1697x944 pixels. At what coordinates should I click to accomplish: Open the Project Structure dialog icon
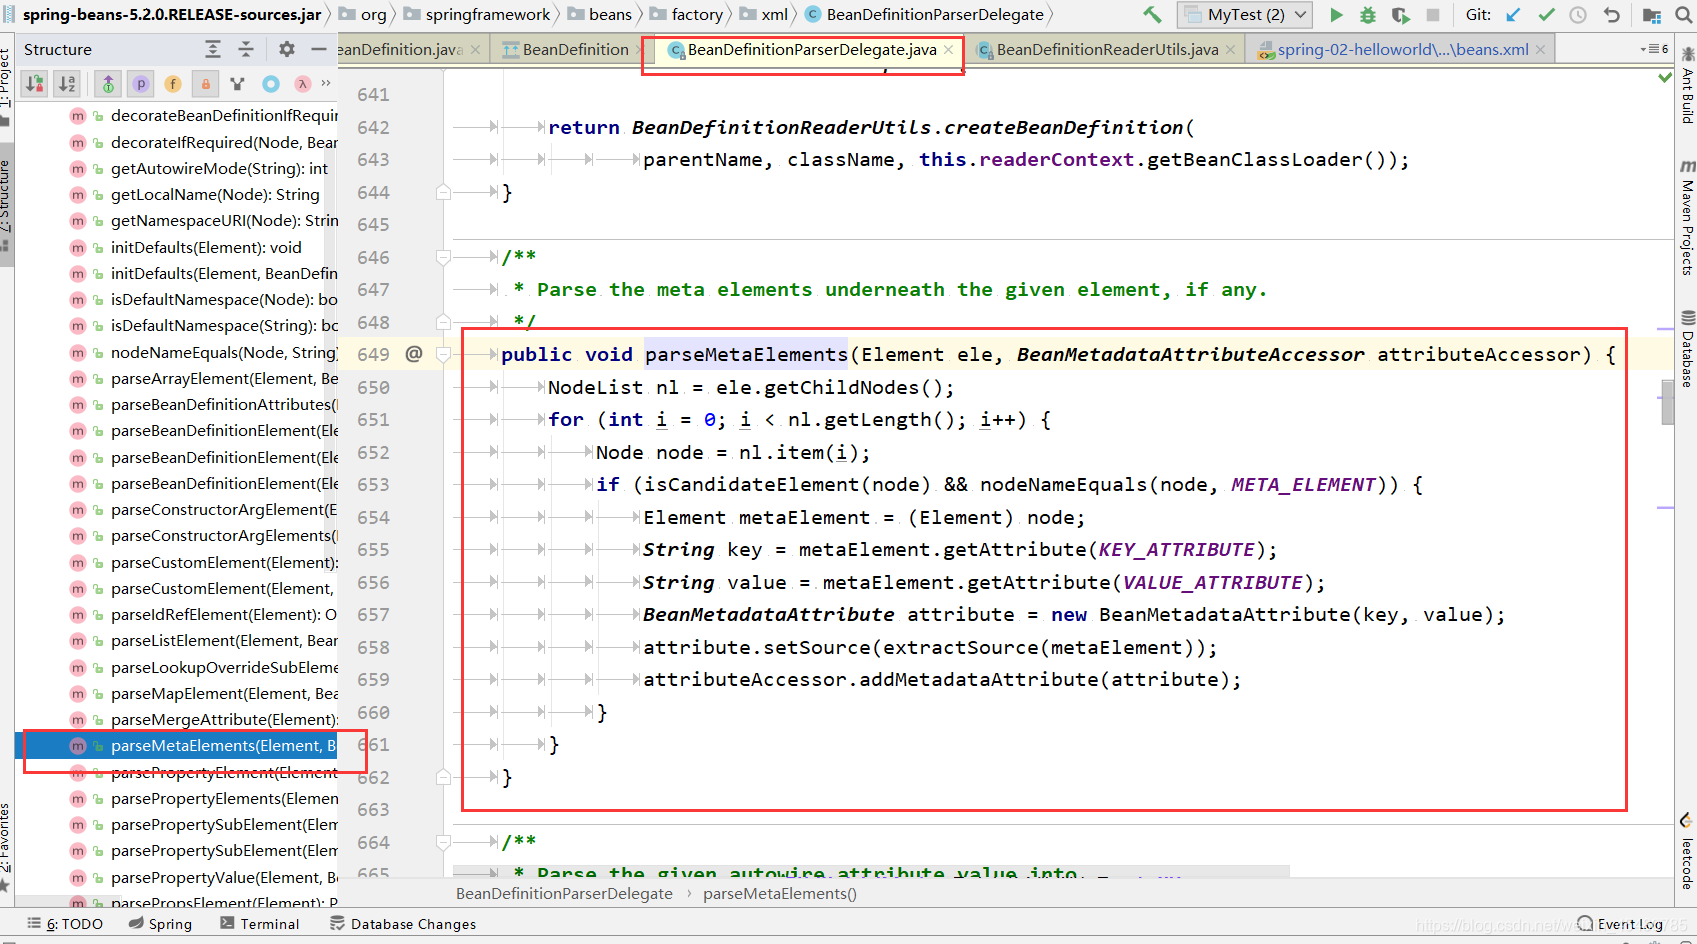(1651, 15)
